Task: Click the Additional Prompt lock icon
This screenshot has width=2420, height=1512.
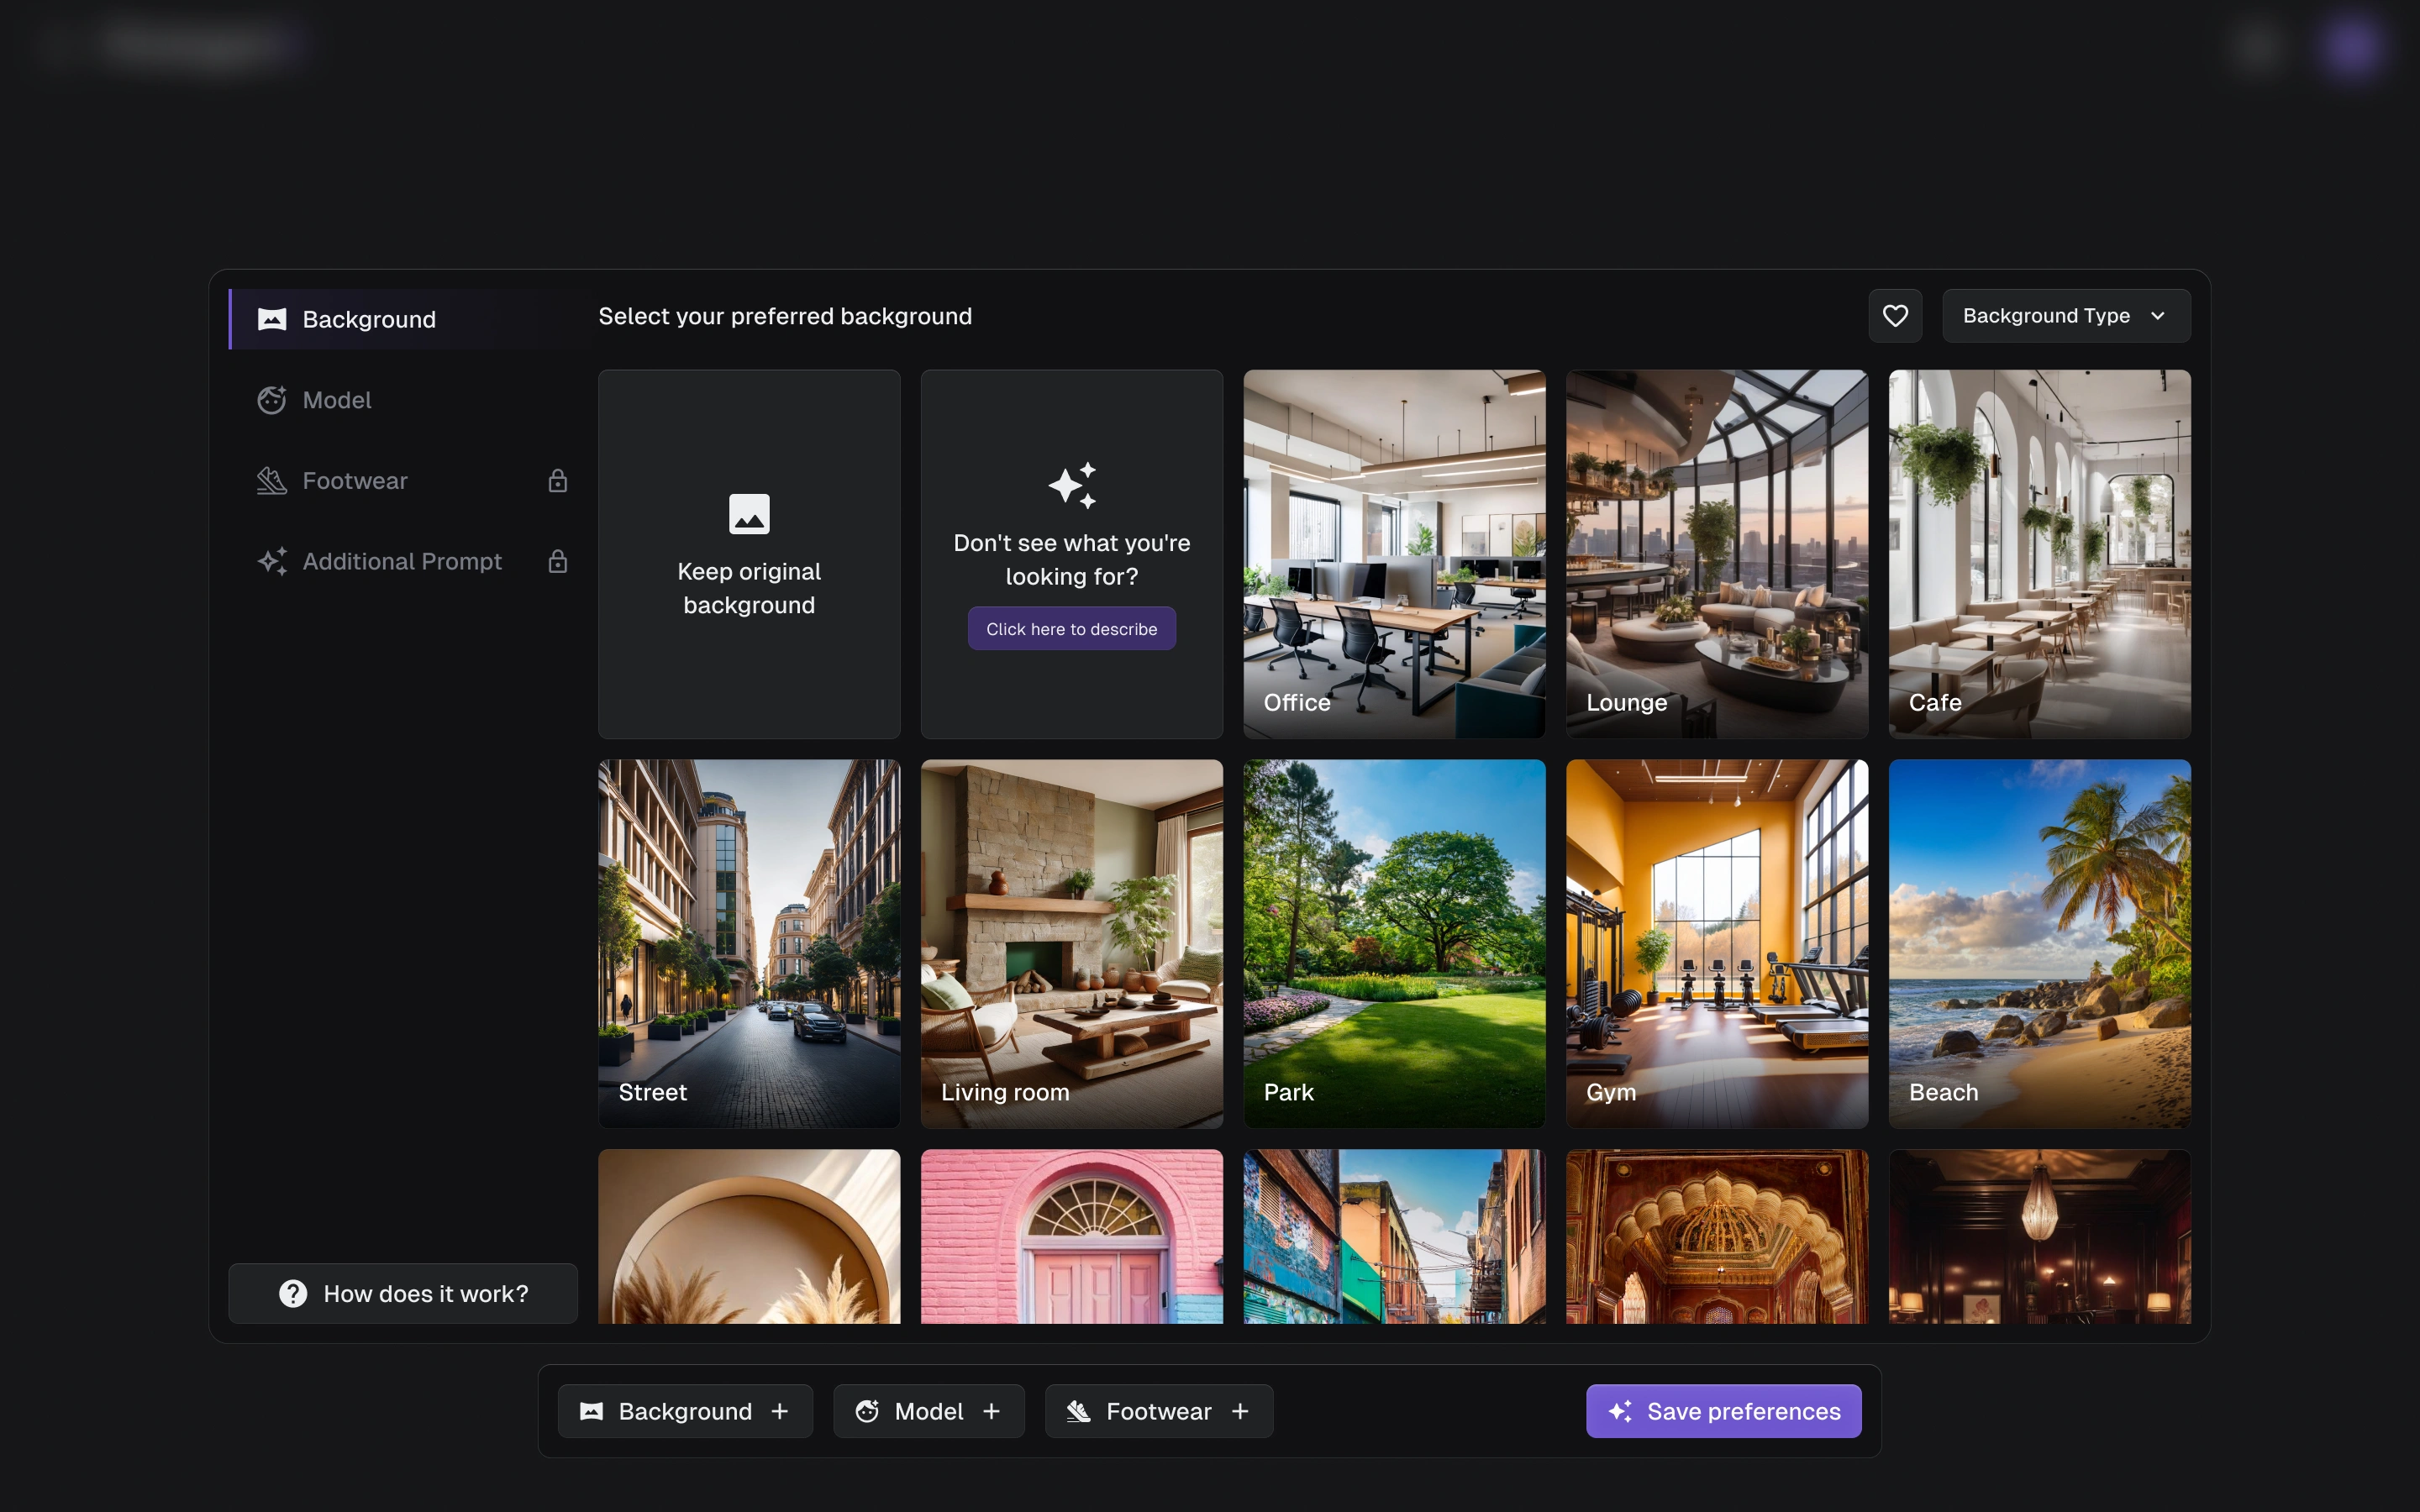Action: (558, 562)
